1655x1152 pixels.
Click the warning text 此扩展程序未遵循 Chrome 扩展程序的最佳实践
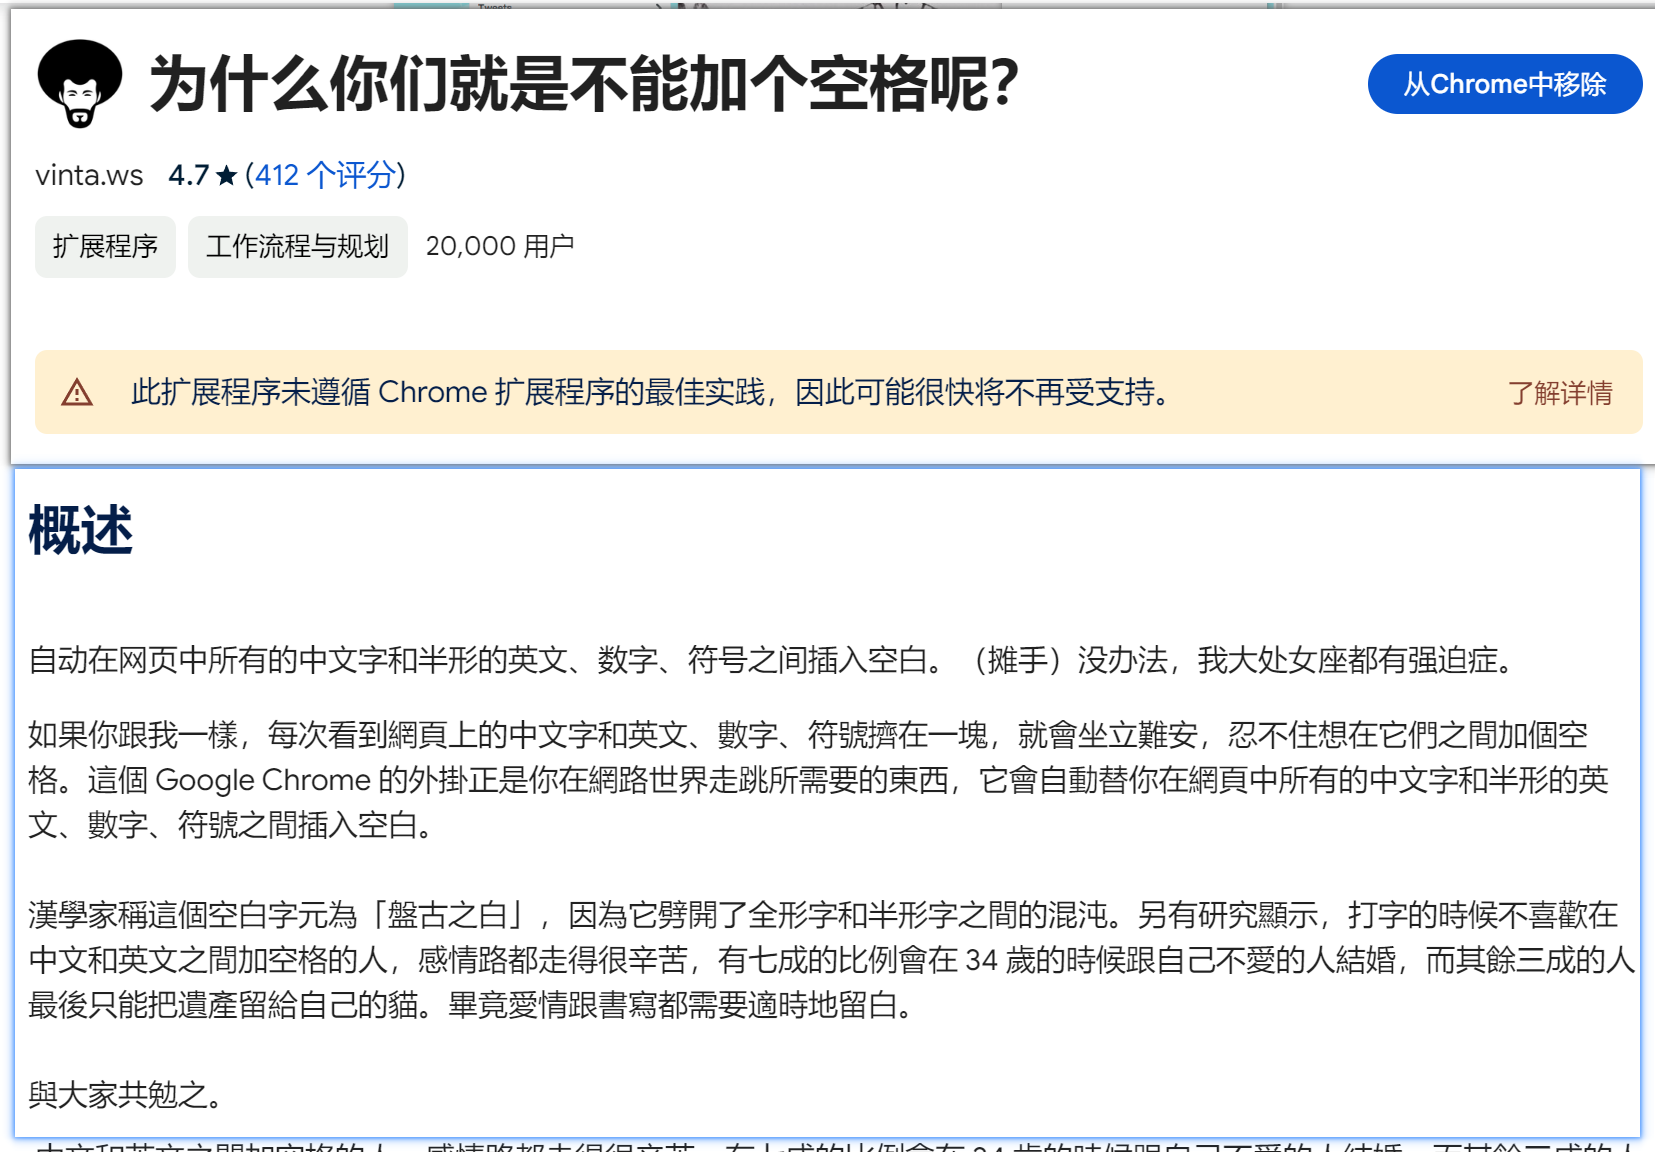click(x=448, y=392)
